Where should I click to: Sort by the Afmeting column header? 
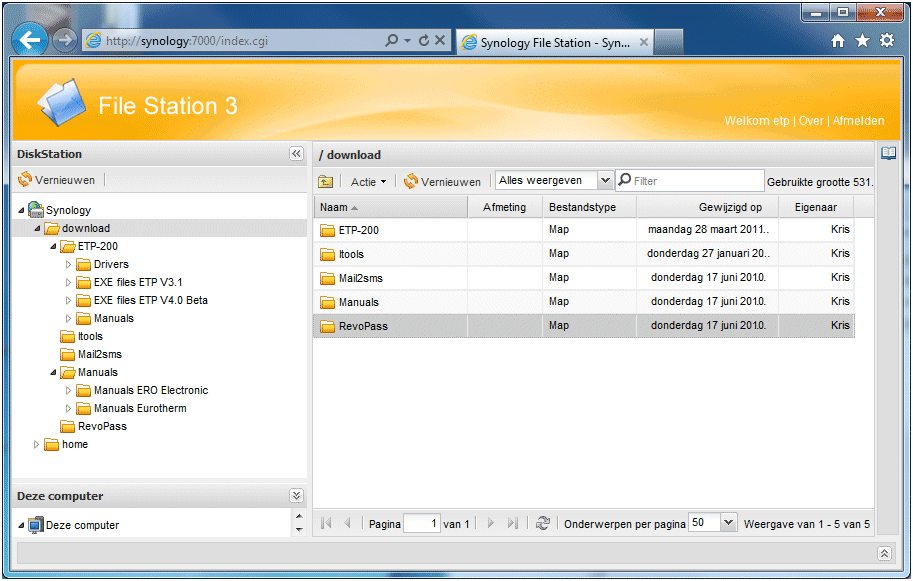pos(505,207)
